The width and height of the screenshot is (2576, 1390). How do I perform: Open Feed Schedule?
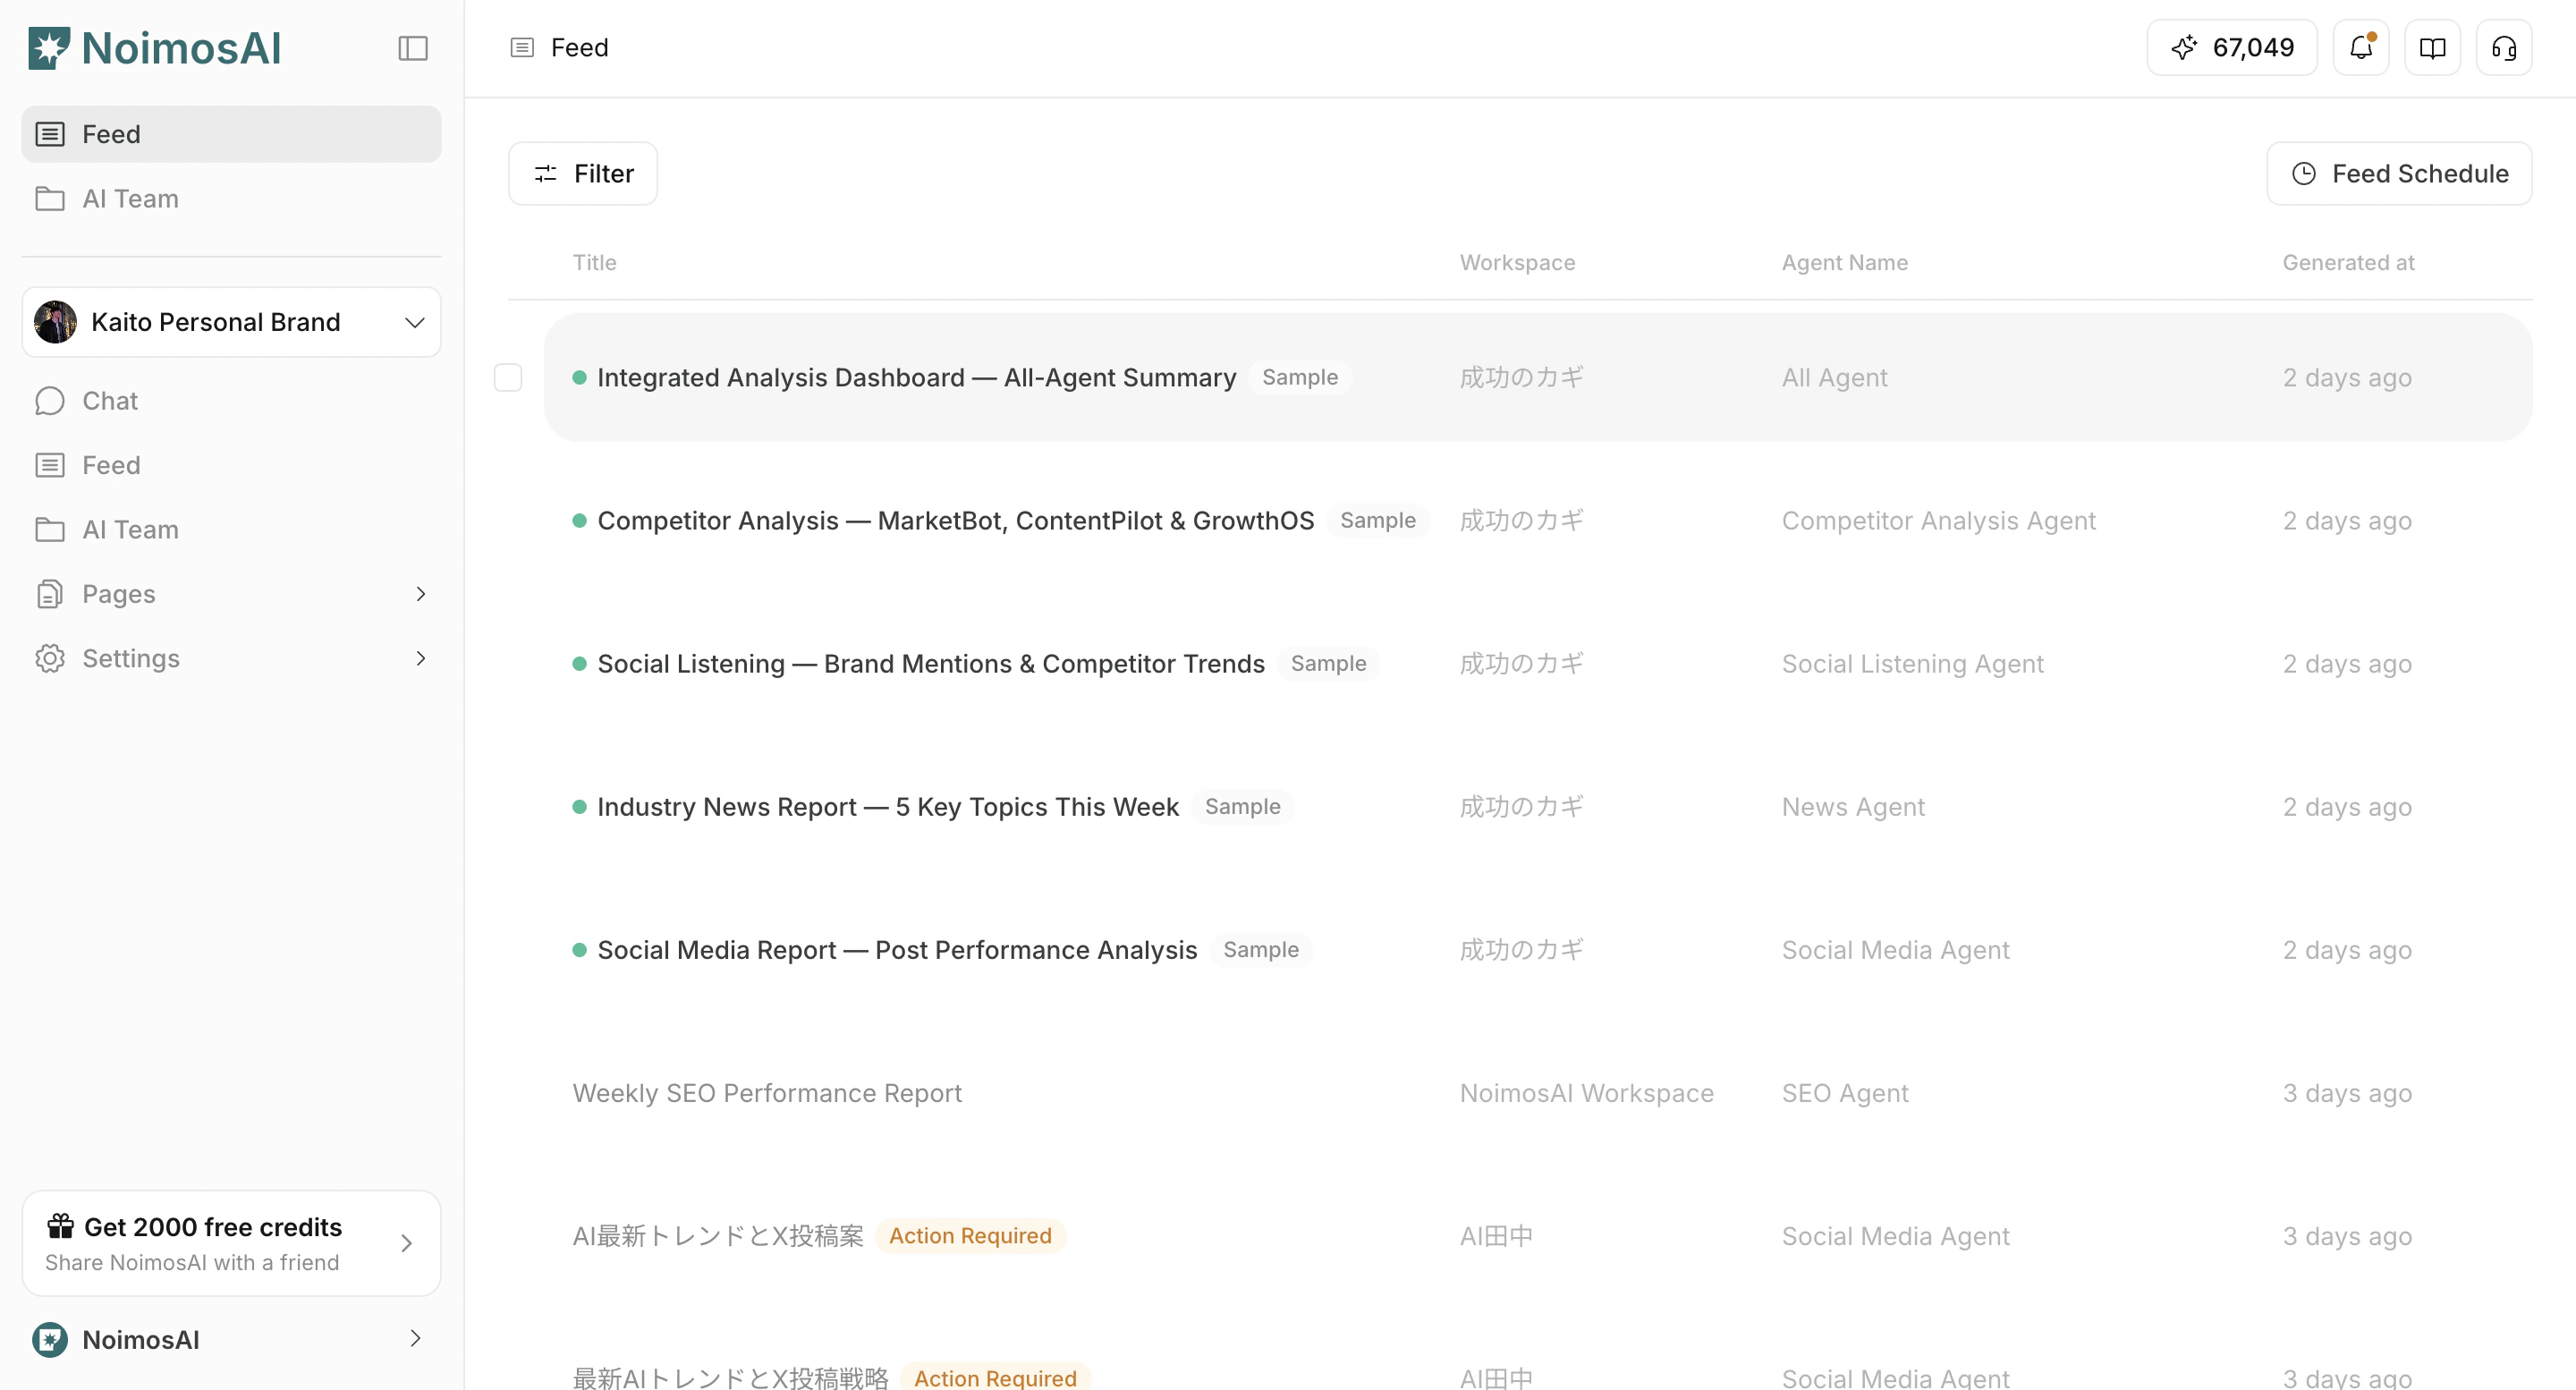pos(2398,174)
